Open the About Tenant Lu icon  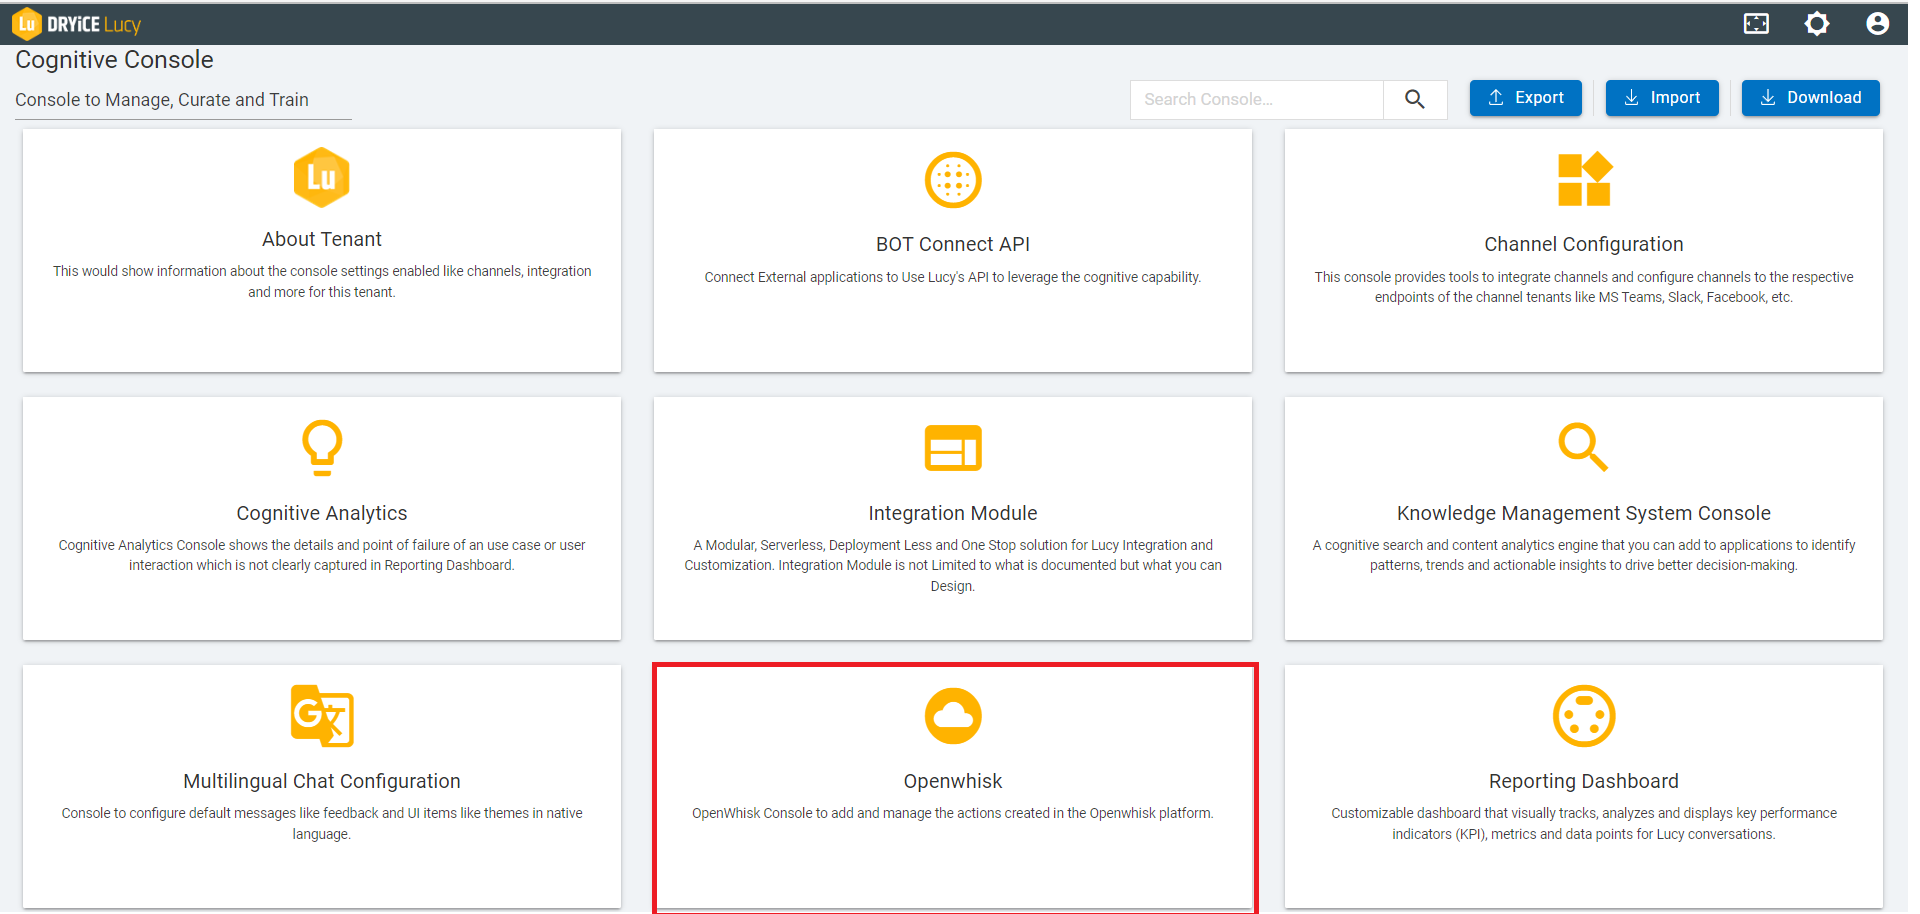click(x=321, y=177)
